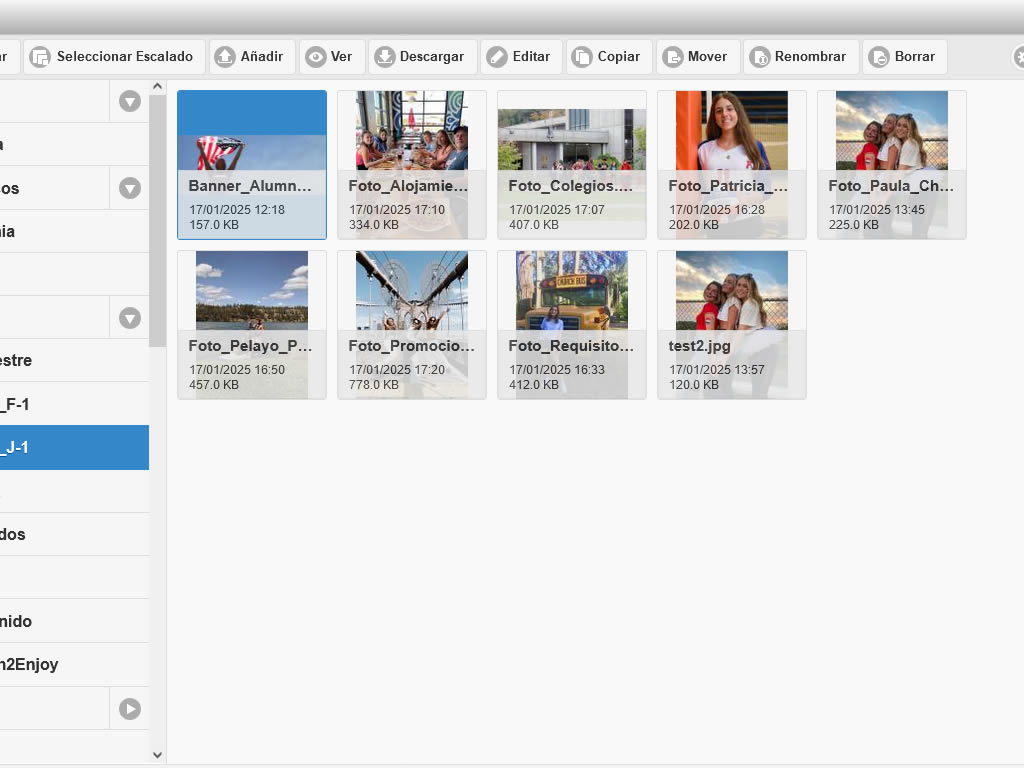Select the Foto_Requisito school bus photo

[572, 325]
